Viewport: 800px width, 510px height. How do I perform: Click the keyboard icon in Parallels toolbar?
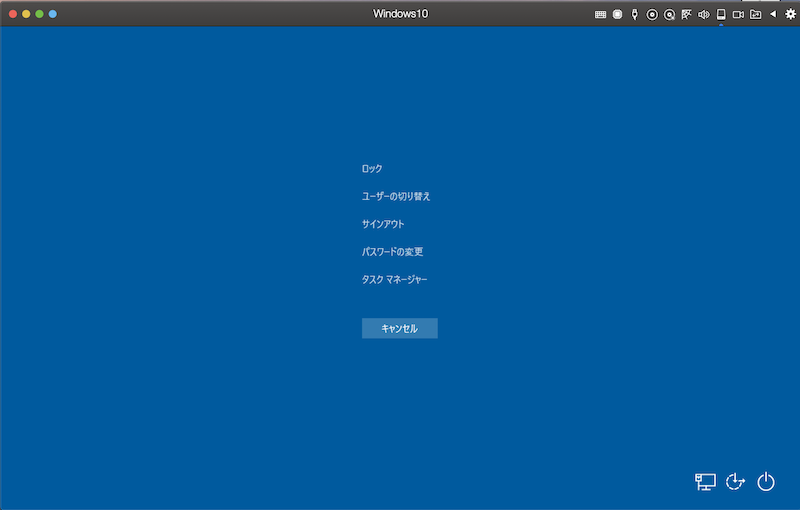600,14
